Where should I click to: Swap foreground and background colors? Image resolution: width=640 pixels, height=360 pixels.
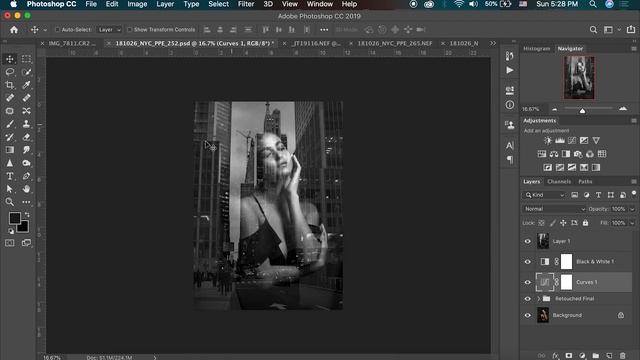pos(27,214)
